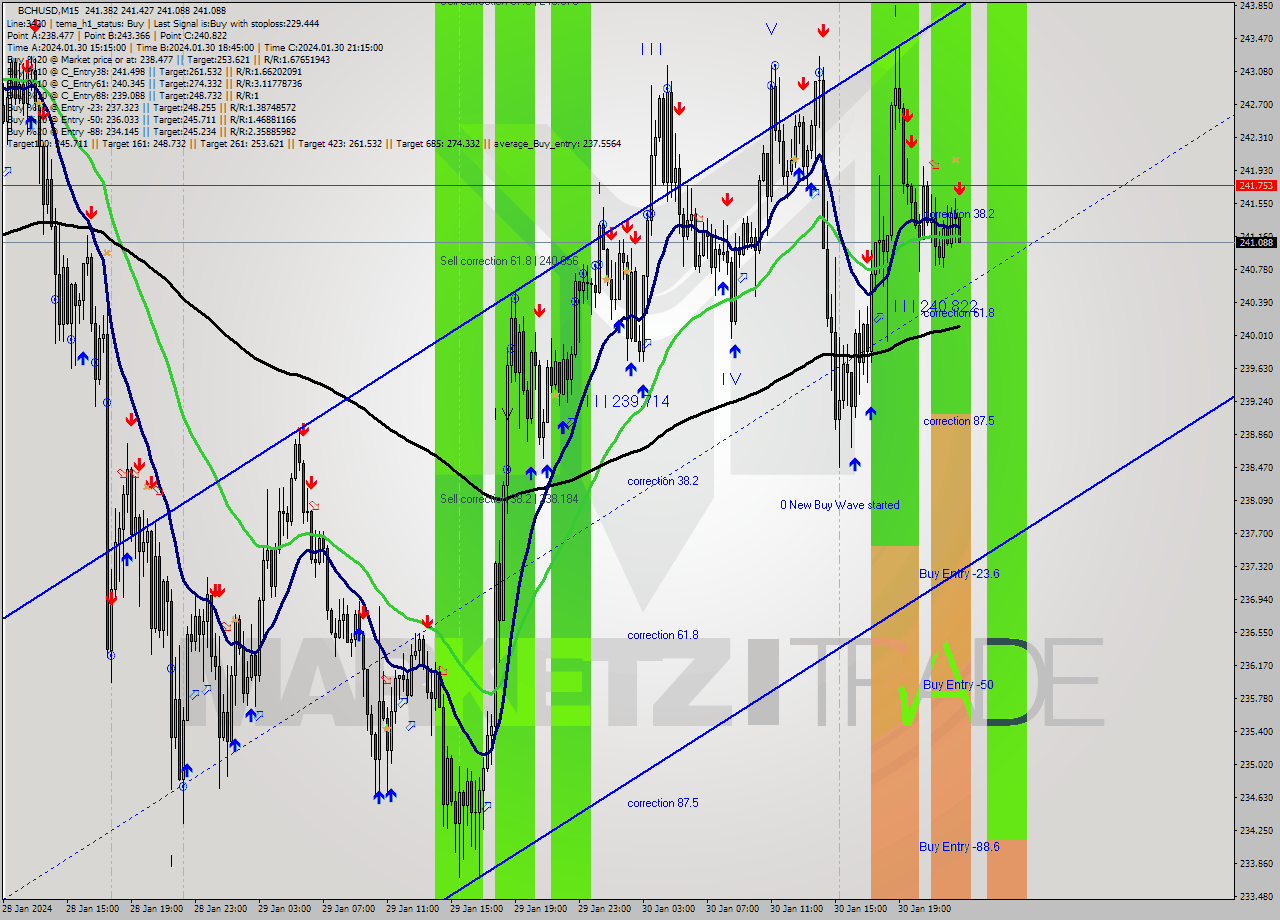Select the 'I I 239.714' wave label
This screenshot has height=920, width=1280.
coord(631,401)
